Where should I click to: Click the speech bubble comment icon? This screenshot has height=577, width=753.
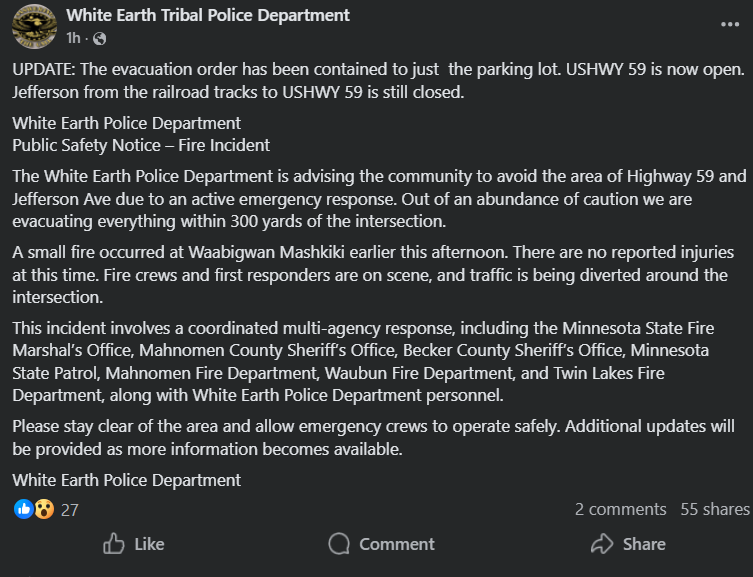point(340,544)
